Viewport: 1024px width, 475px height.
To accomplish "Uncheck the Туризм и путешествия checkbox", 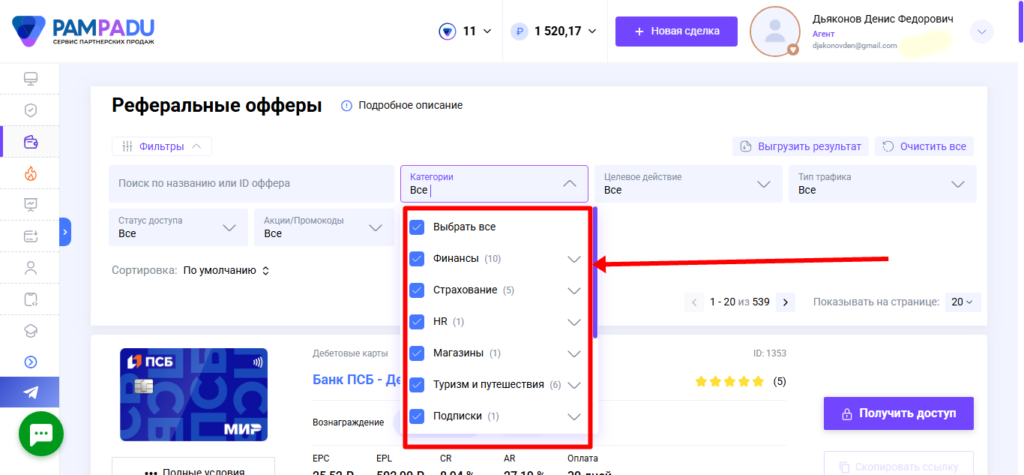I will (x=417, y=385).
